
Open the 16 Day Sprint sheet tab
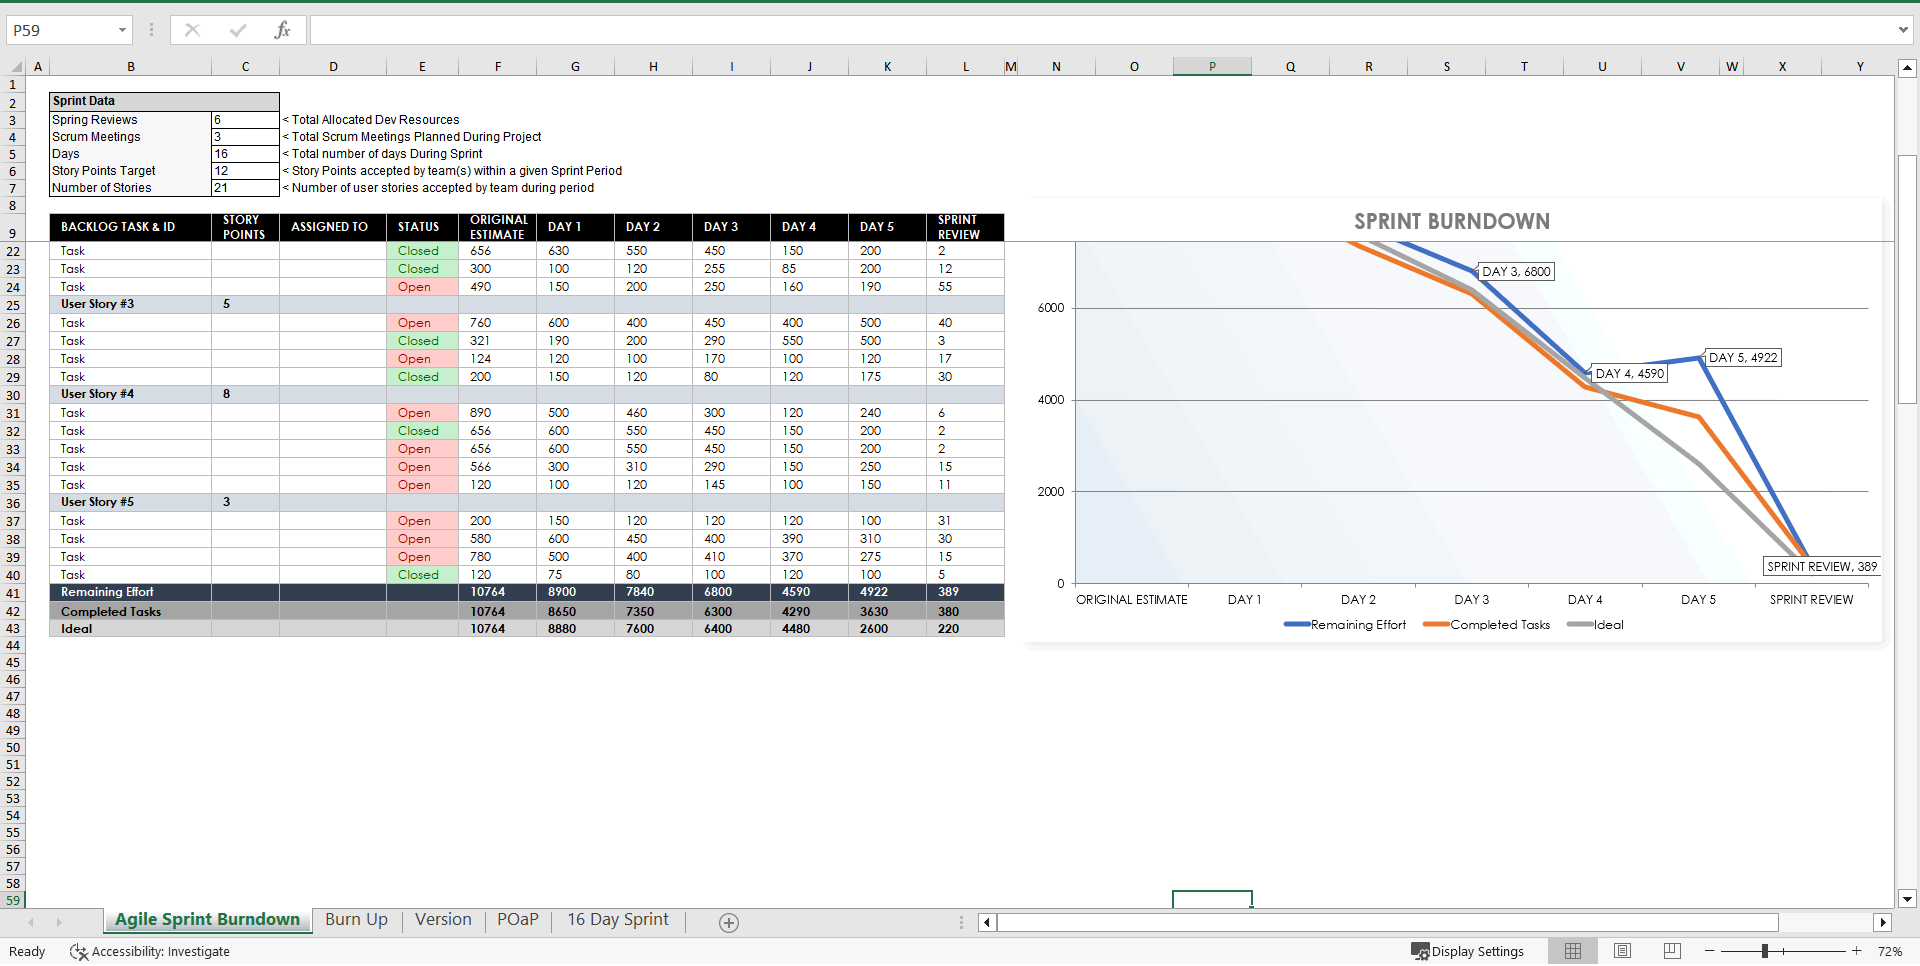click(x=617, y=920)
